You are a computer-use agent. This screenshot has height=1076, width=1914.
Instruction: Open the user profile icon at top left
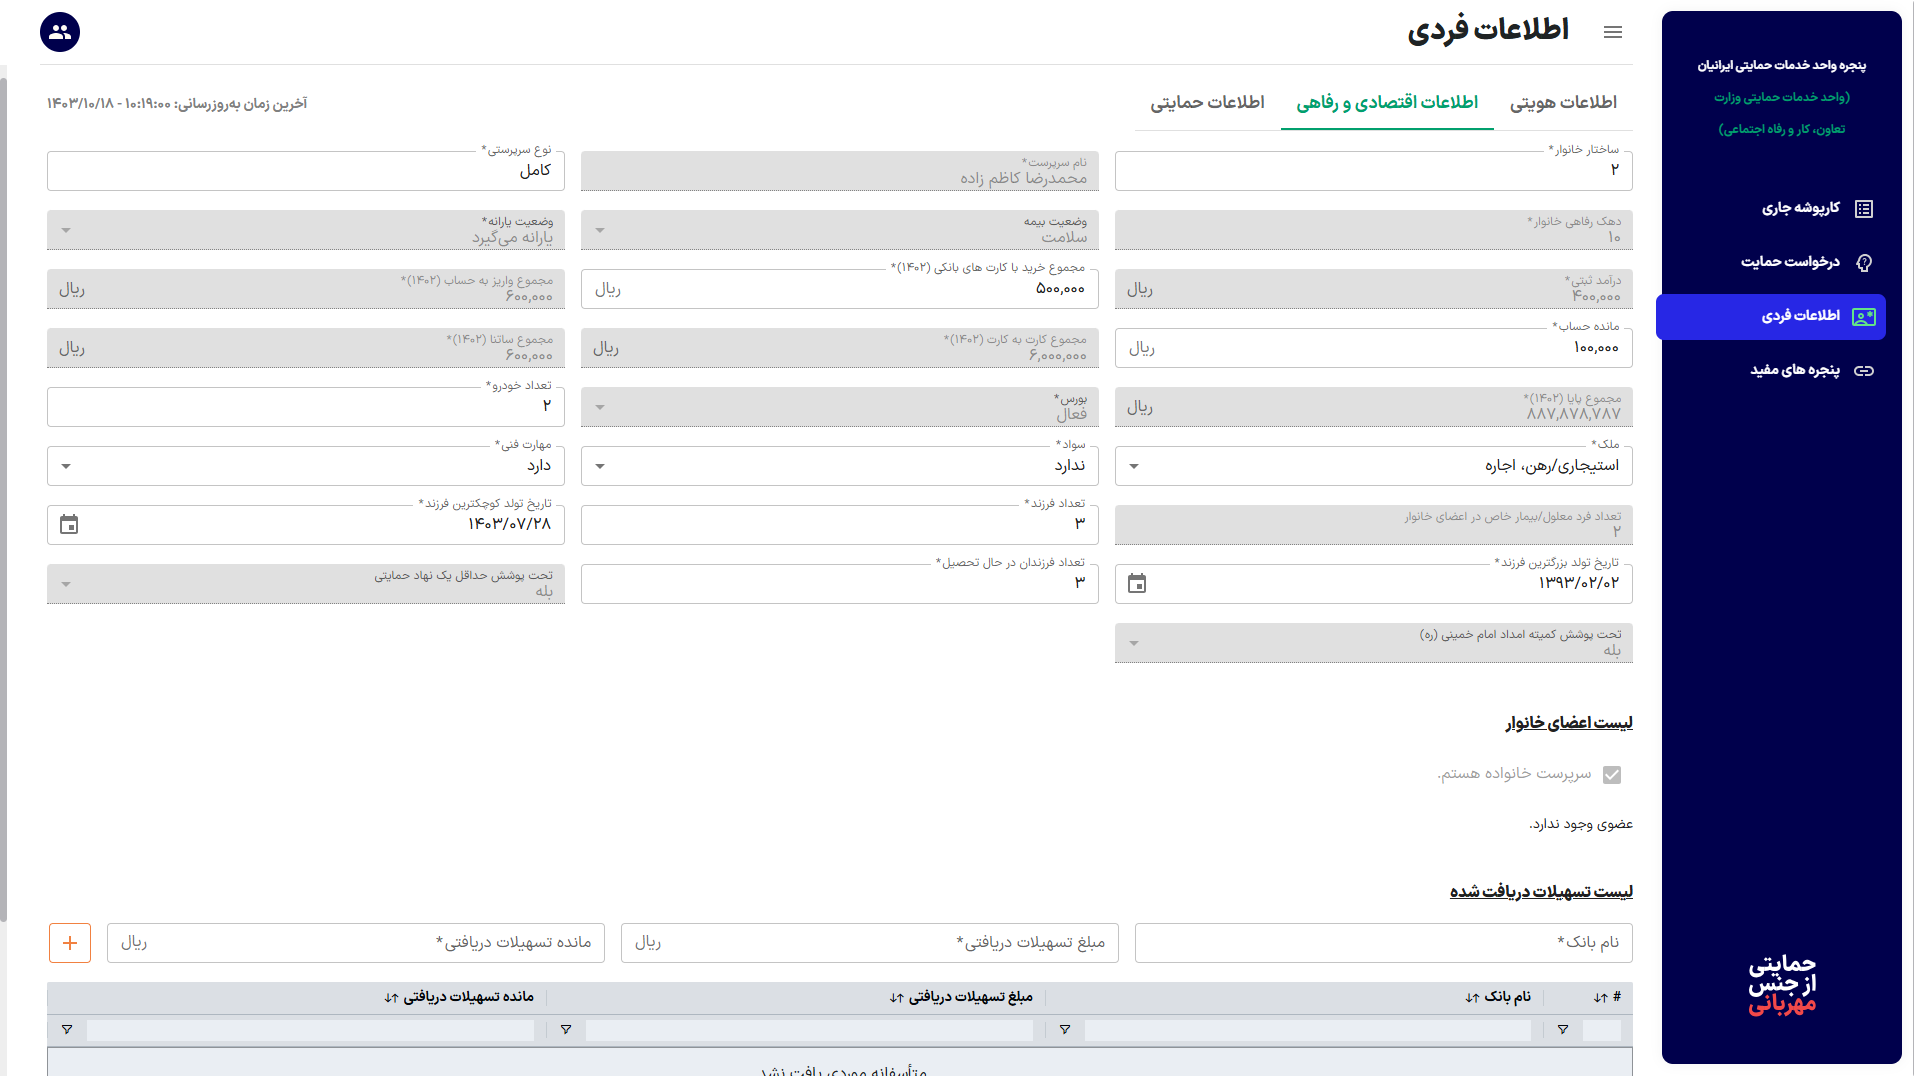coord(60,32)
